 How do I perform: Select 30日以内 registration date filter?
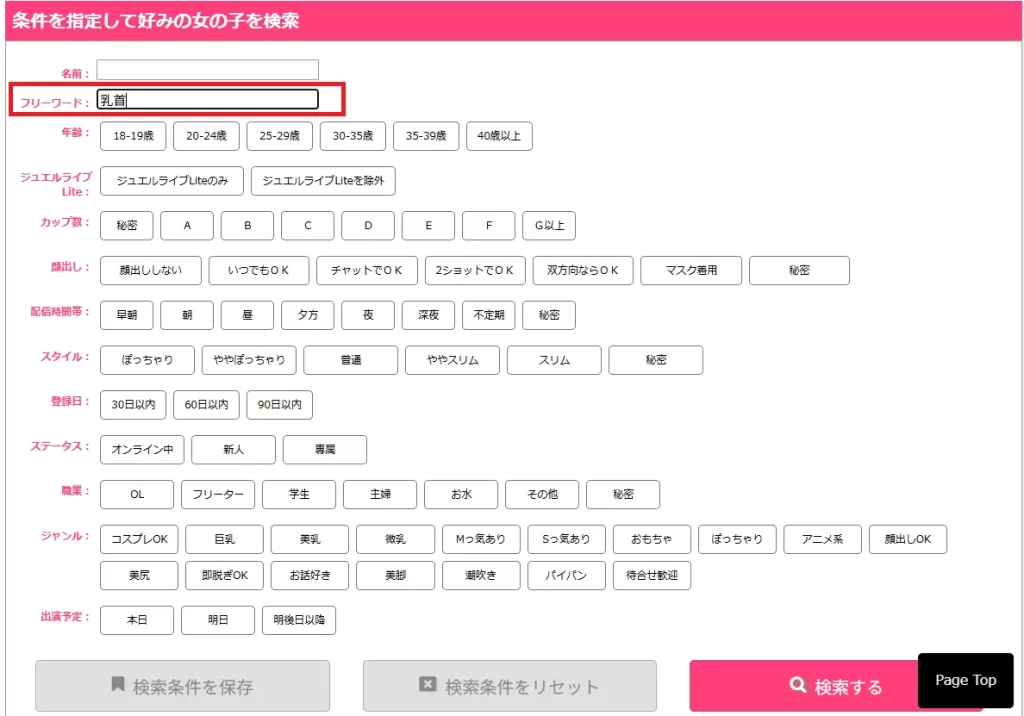[133, 405]
